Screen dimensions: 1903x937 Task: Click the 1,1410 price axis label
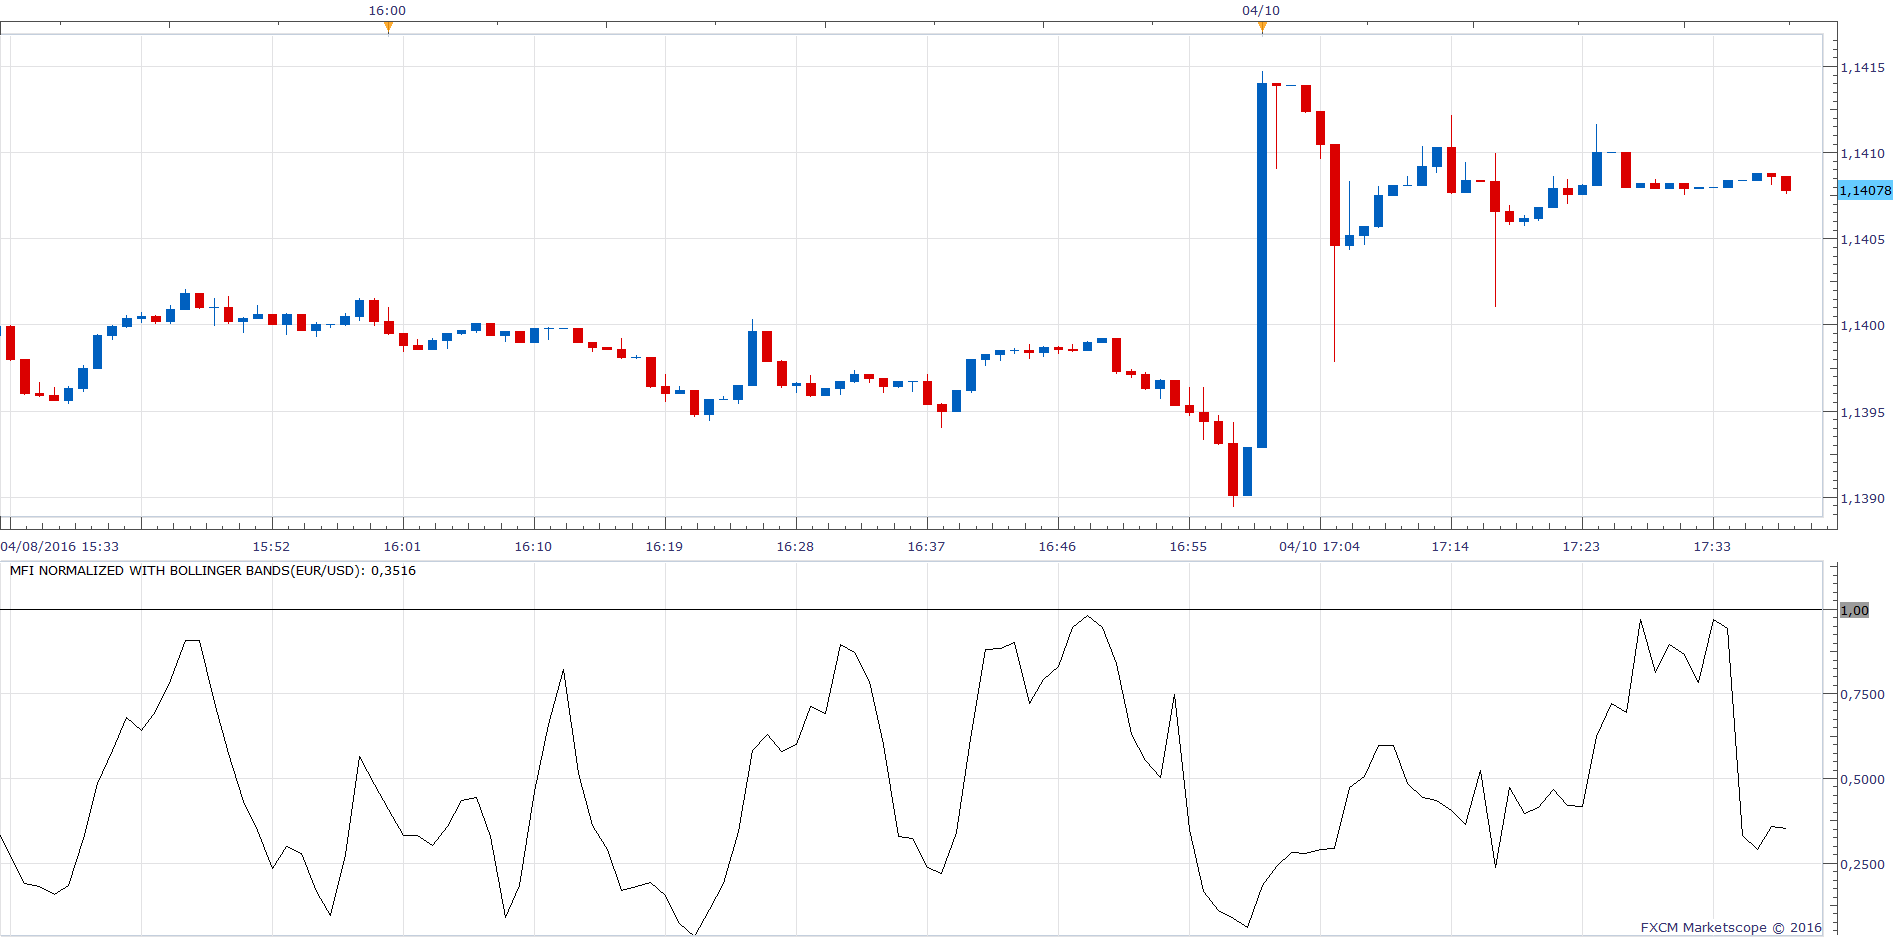pos(1863,154)
